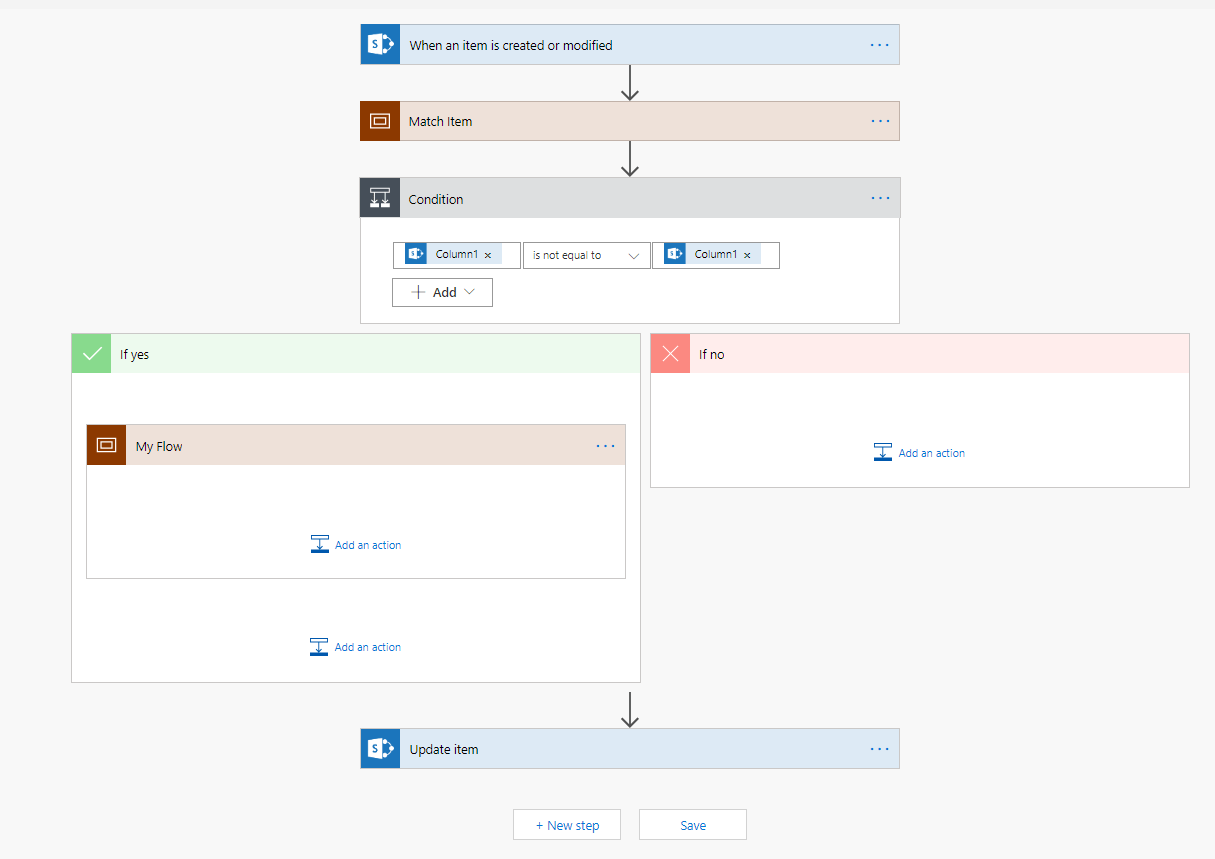The height and width of the screenshot is (859, 1215).
Task: Select the If no branch header
Action: [x=920, y=354]
